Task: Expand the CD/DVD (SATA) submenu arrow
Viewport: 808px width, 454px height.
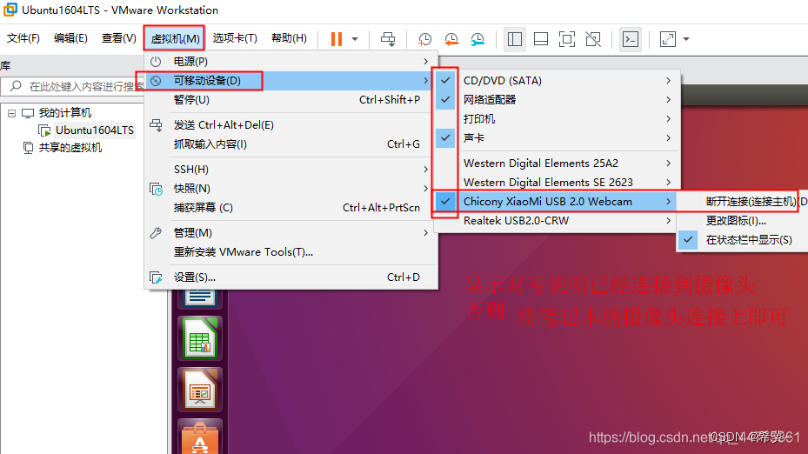Action: 668,80
